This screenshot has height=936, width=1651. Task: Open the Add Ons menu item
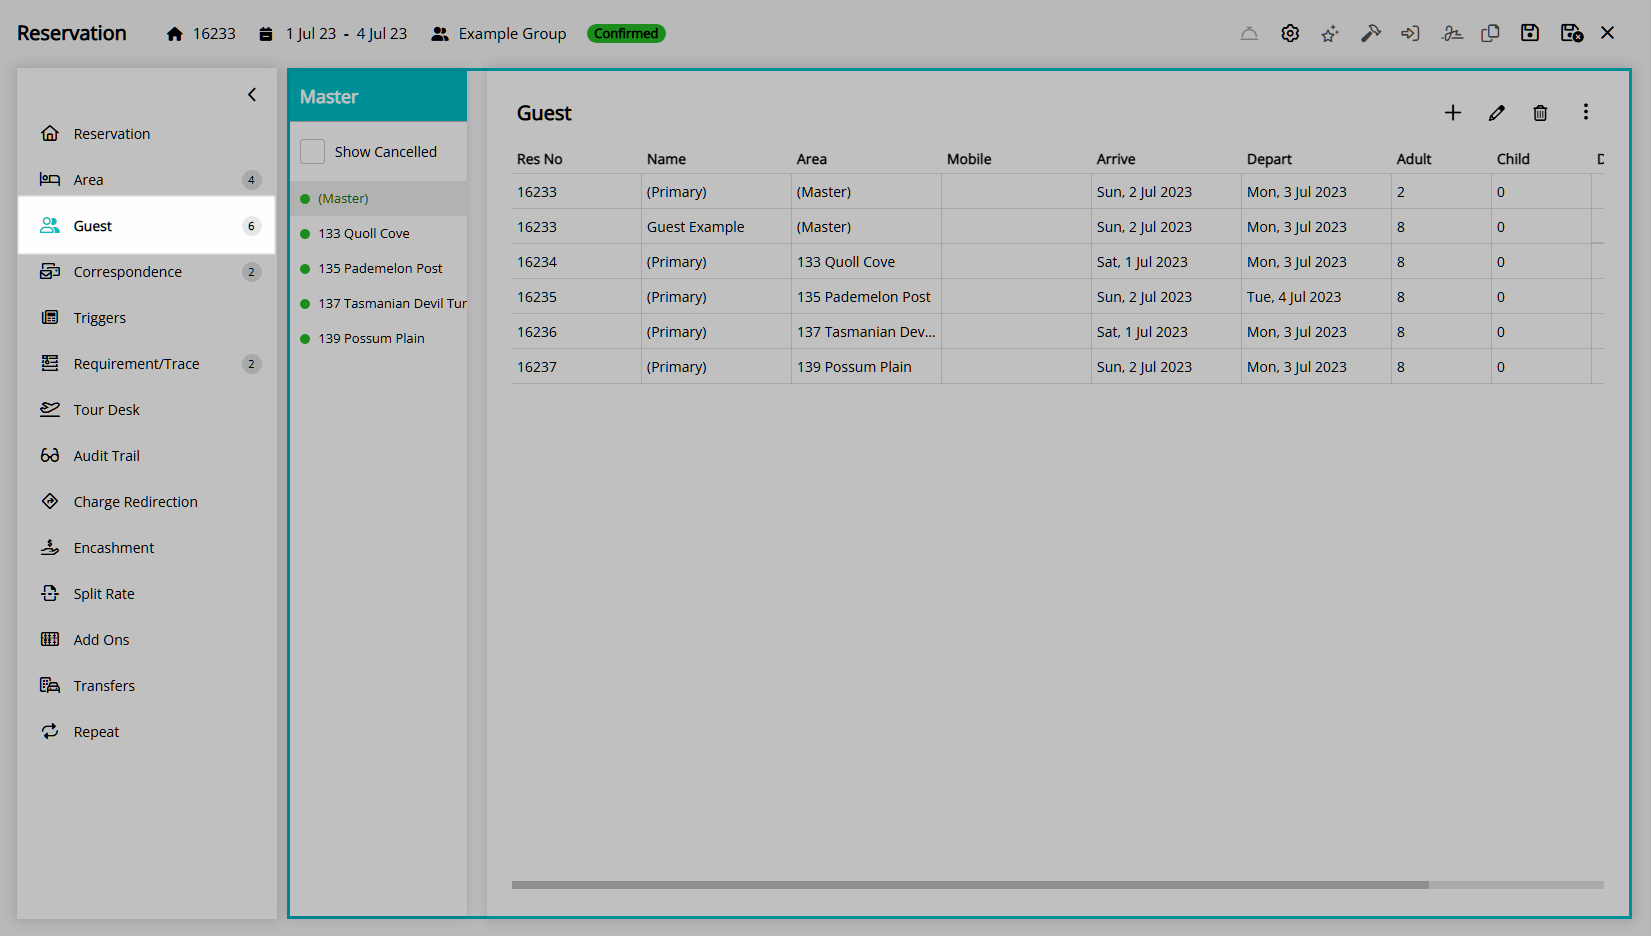[146, 640]
